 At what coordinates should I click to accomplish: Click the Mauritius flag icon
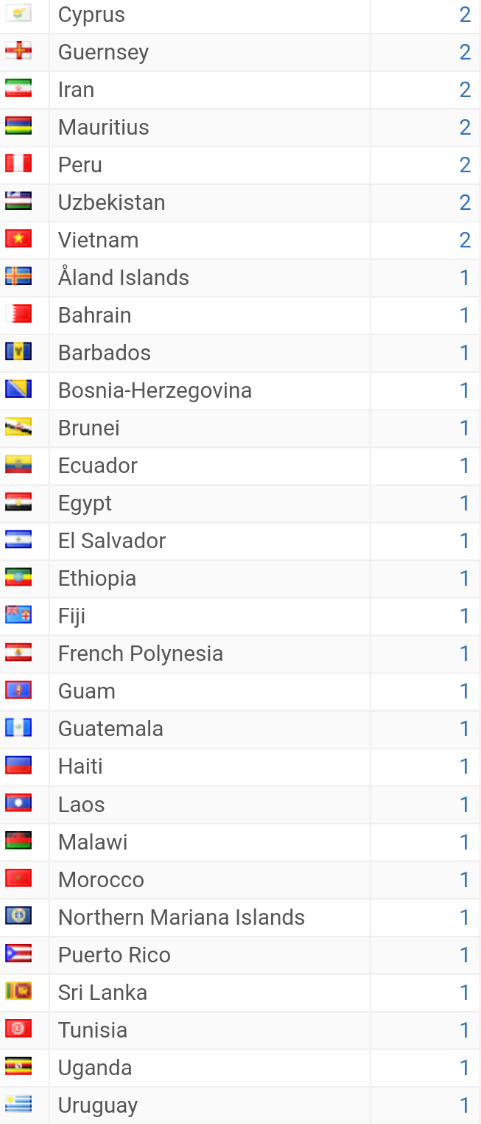coord(18,127)
